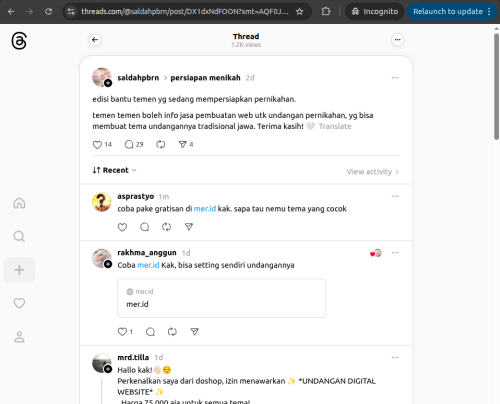Go back using the thread back arrow
Image resolution: width=500 pixels, height=404 pixels.
[95, 40]
